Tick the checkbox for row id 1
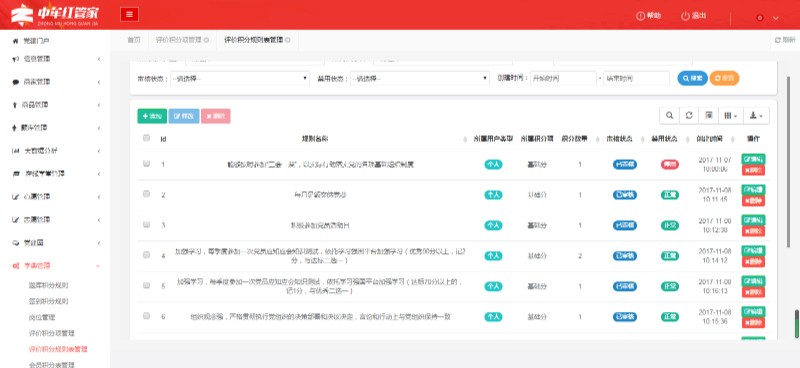The width and height of the screenshot is (800, 368). 146,164
